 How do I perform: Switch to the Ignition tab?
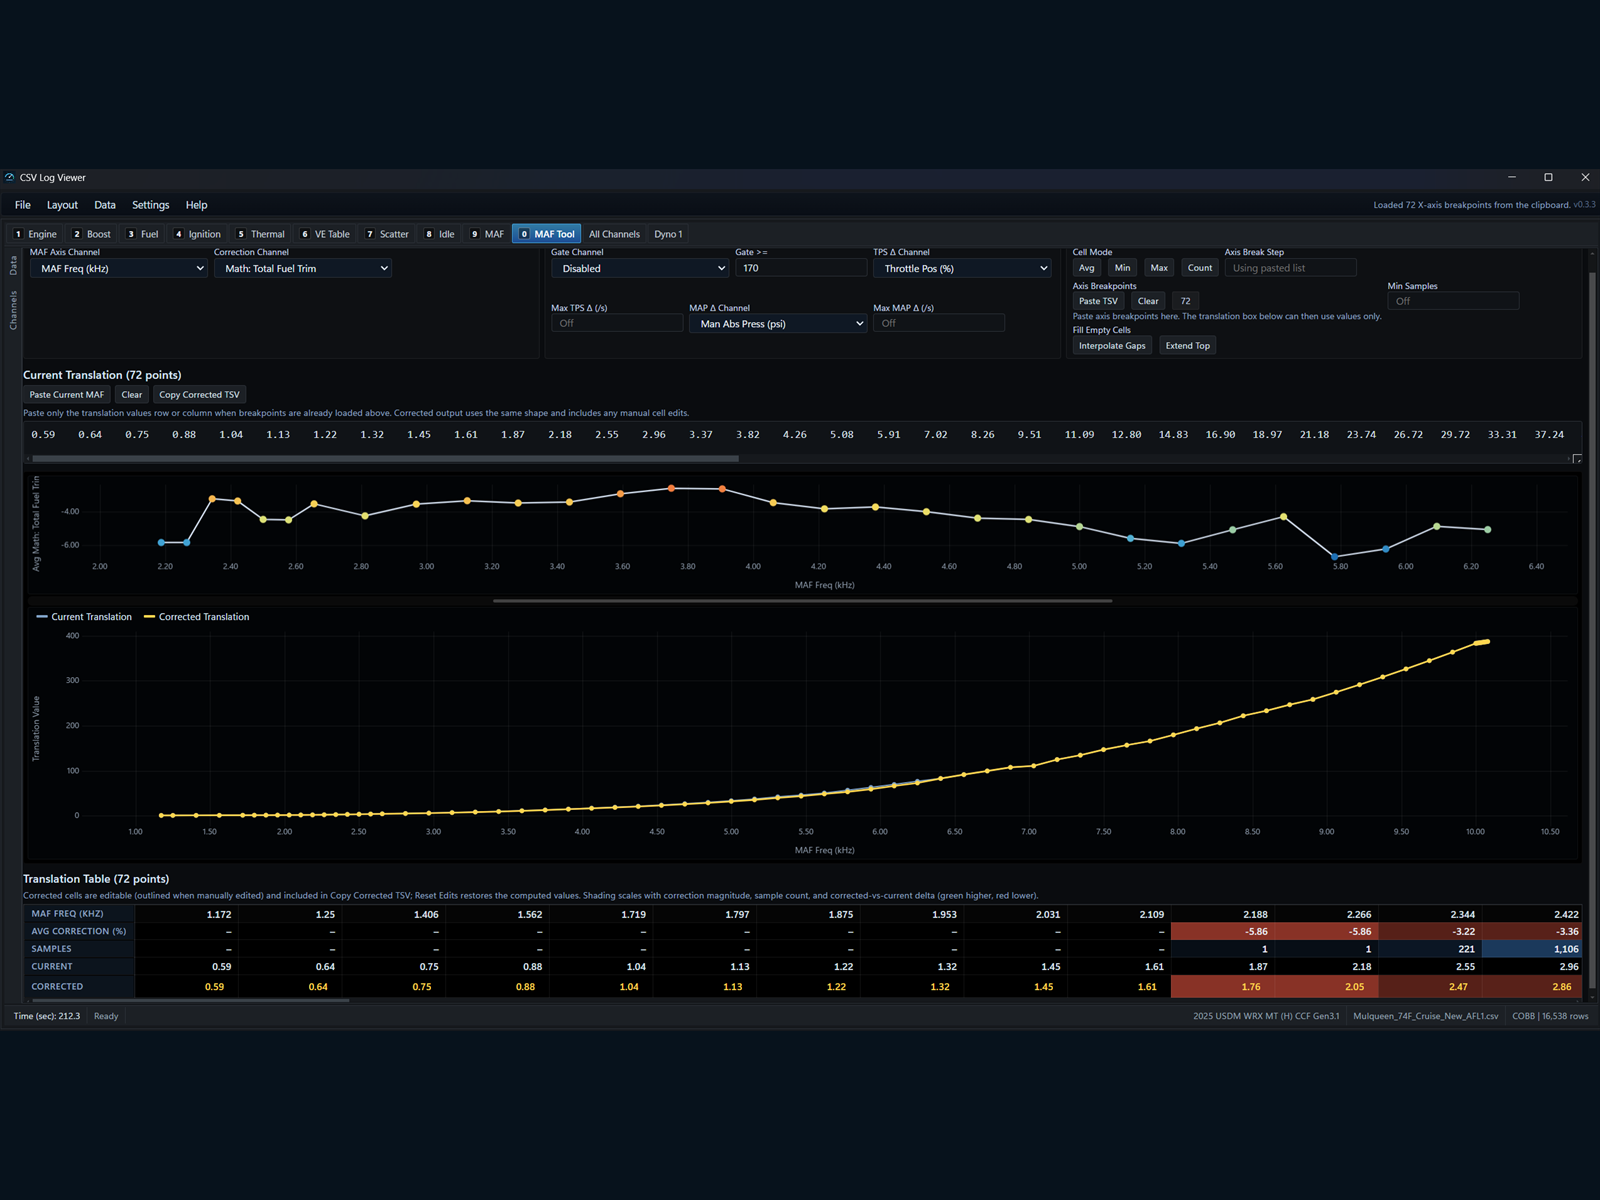(198, 234)
